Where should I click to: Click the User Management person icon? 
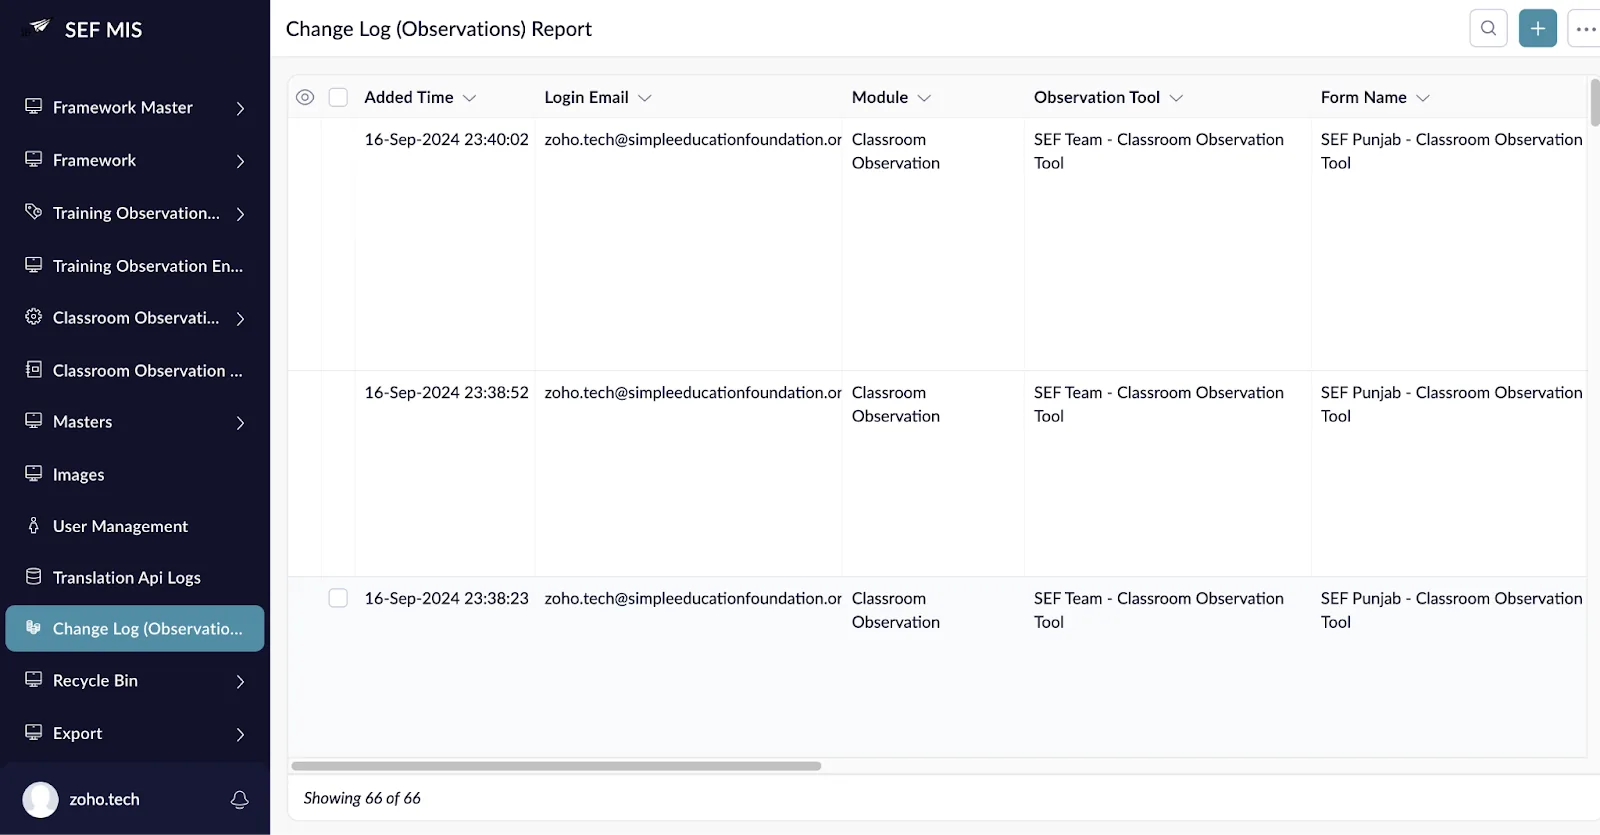point(34,525)
